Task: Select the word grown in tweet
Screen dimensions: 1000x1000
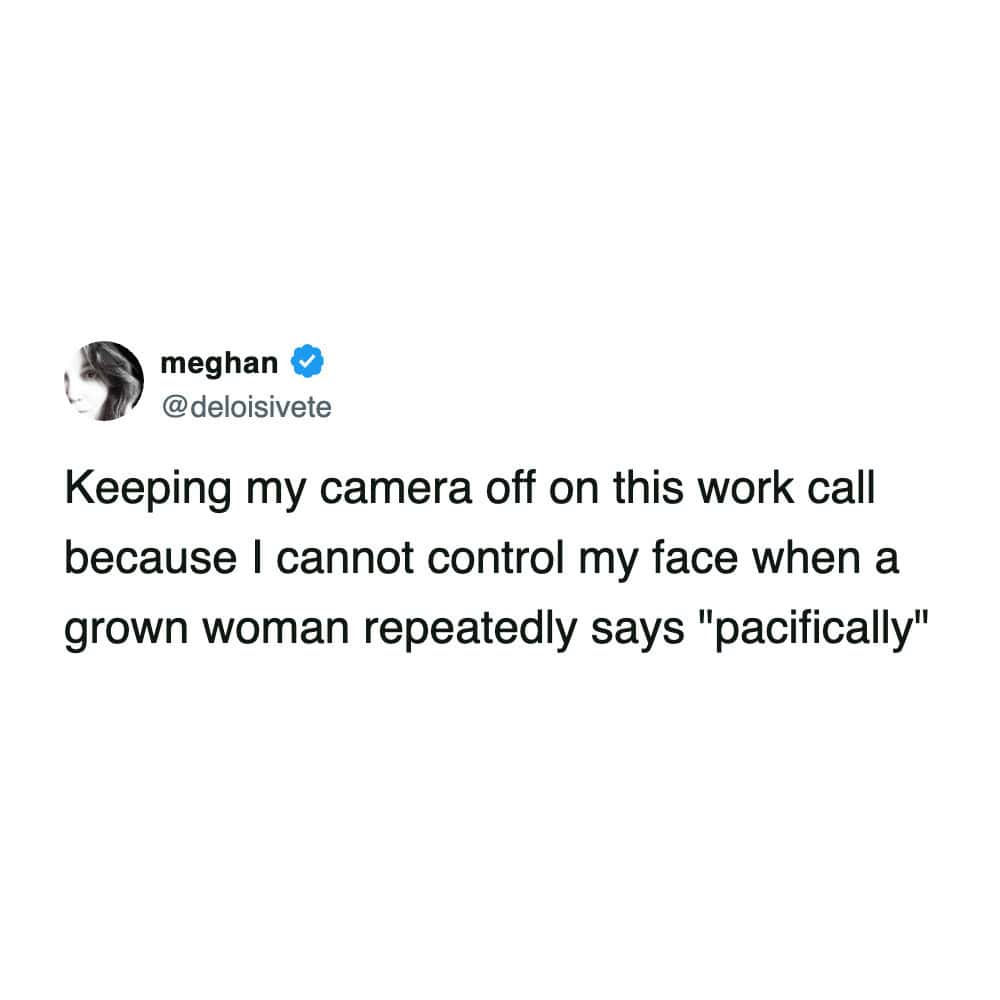Action: pyautogui.click(x=126, y=631)
